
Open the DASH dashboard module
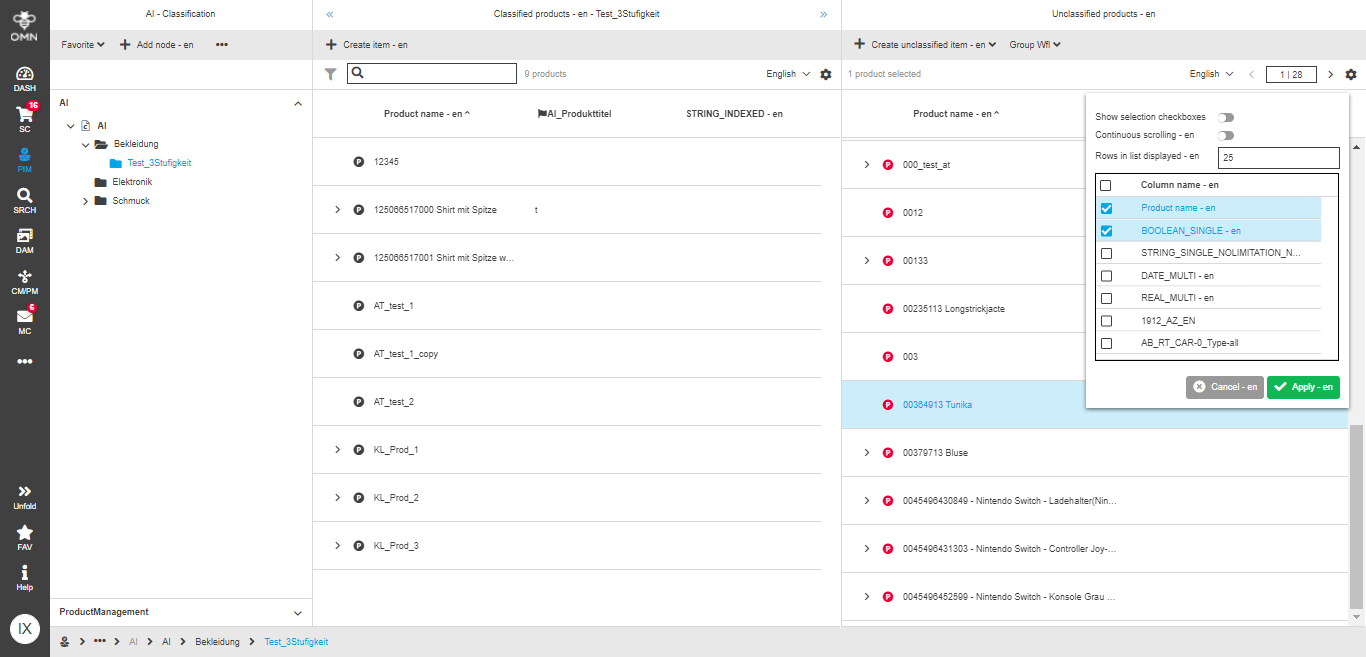point(23,75)
